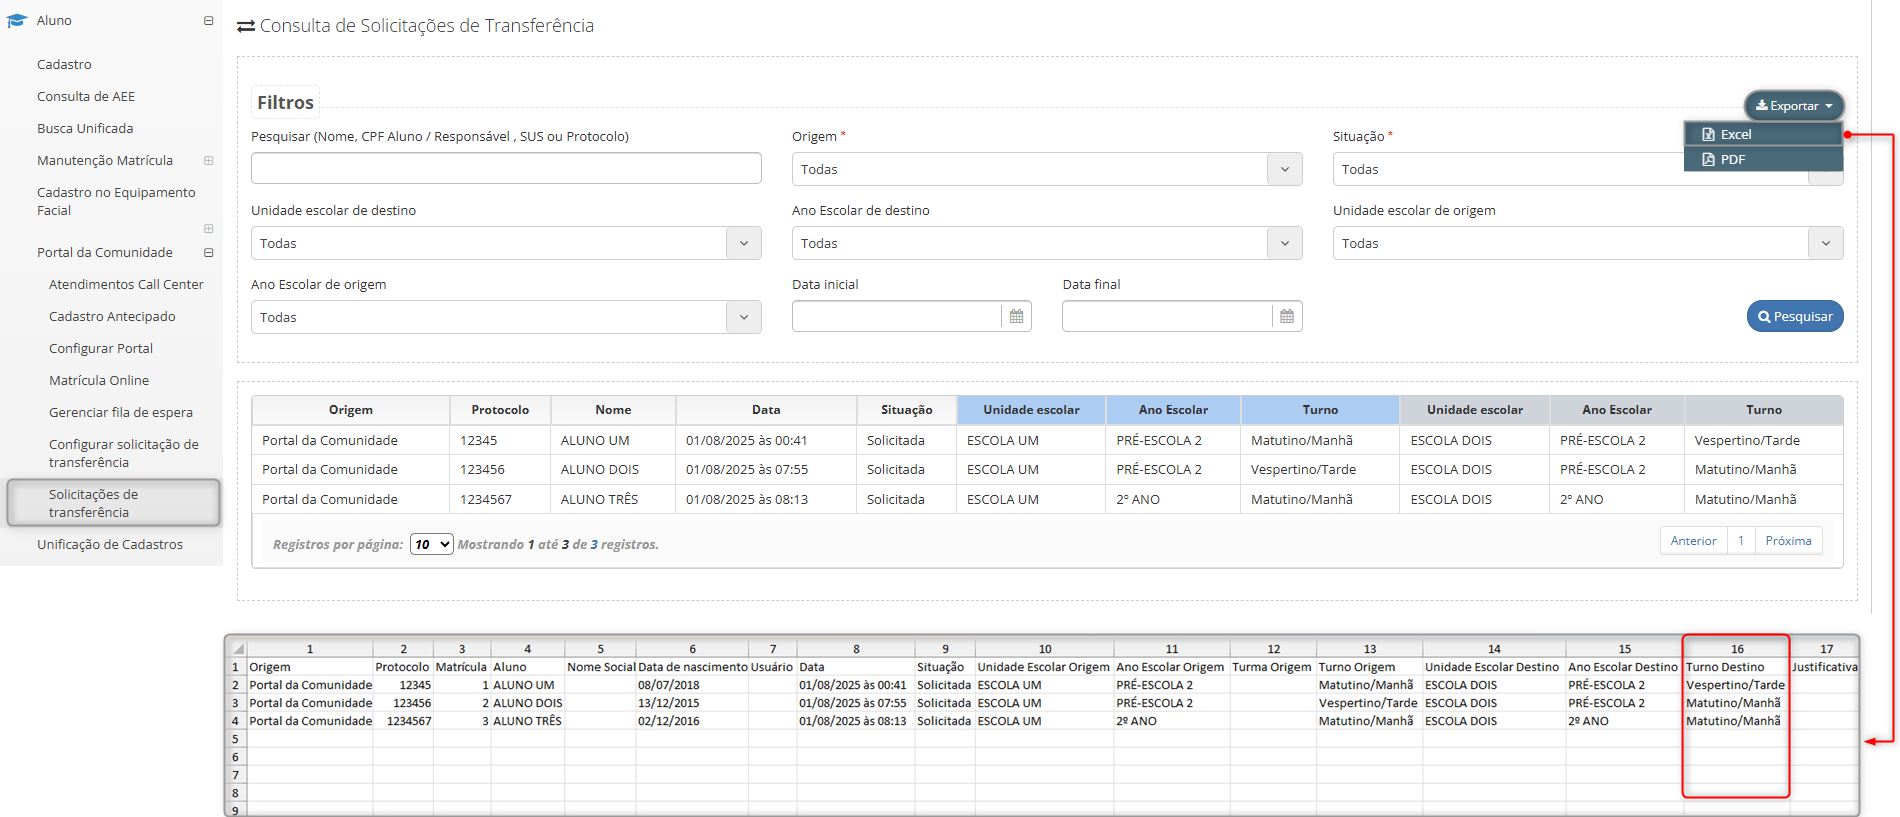Open Gerenciar fila de espera
Screen dimensions: 1900x817
(x=121, y=413)
